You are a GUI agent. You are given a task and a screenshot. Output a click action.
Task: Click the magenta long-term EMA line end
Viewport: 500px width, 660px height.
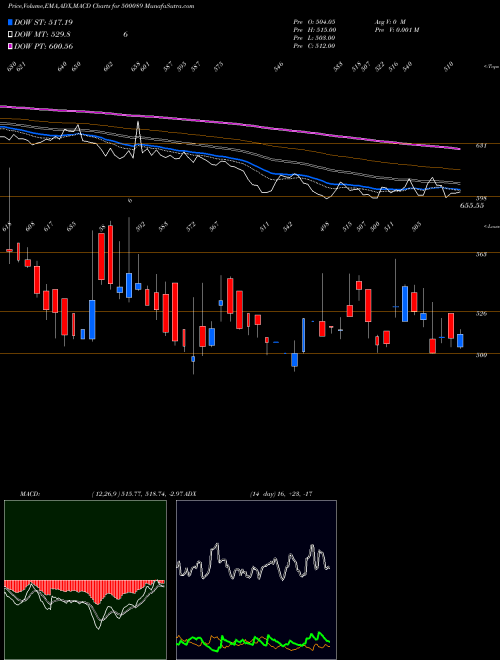[x=459, y=149]
